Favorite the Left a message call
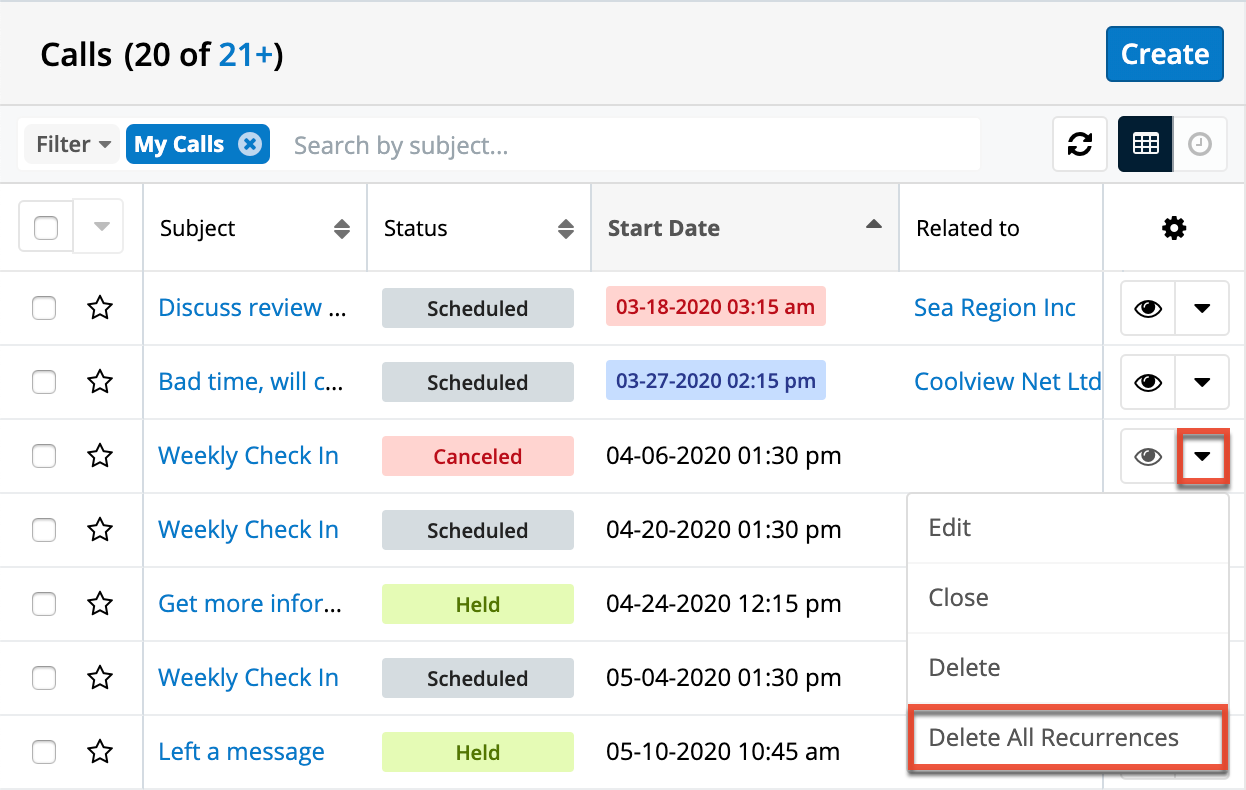 [100, 752]
